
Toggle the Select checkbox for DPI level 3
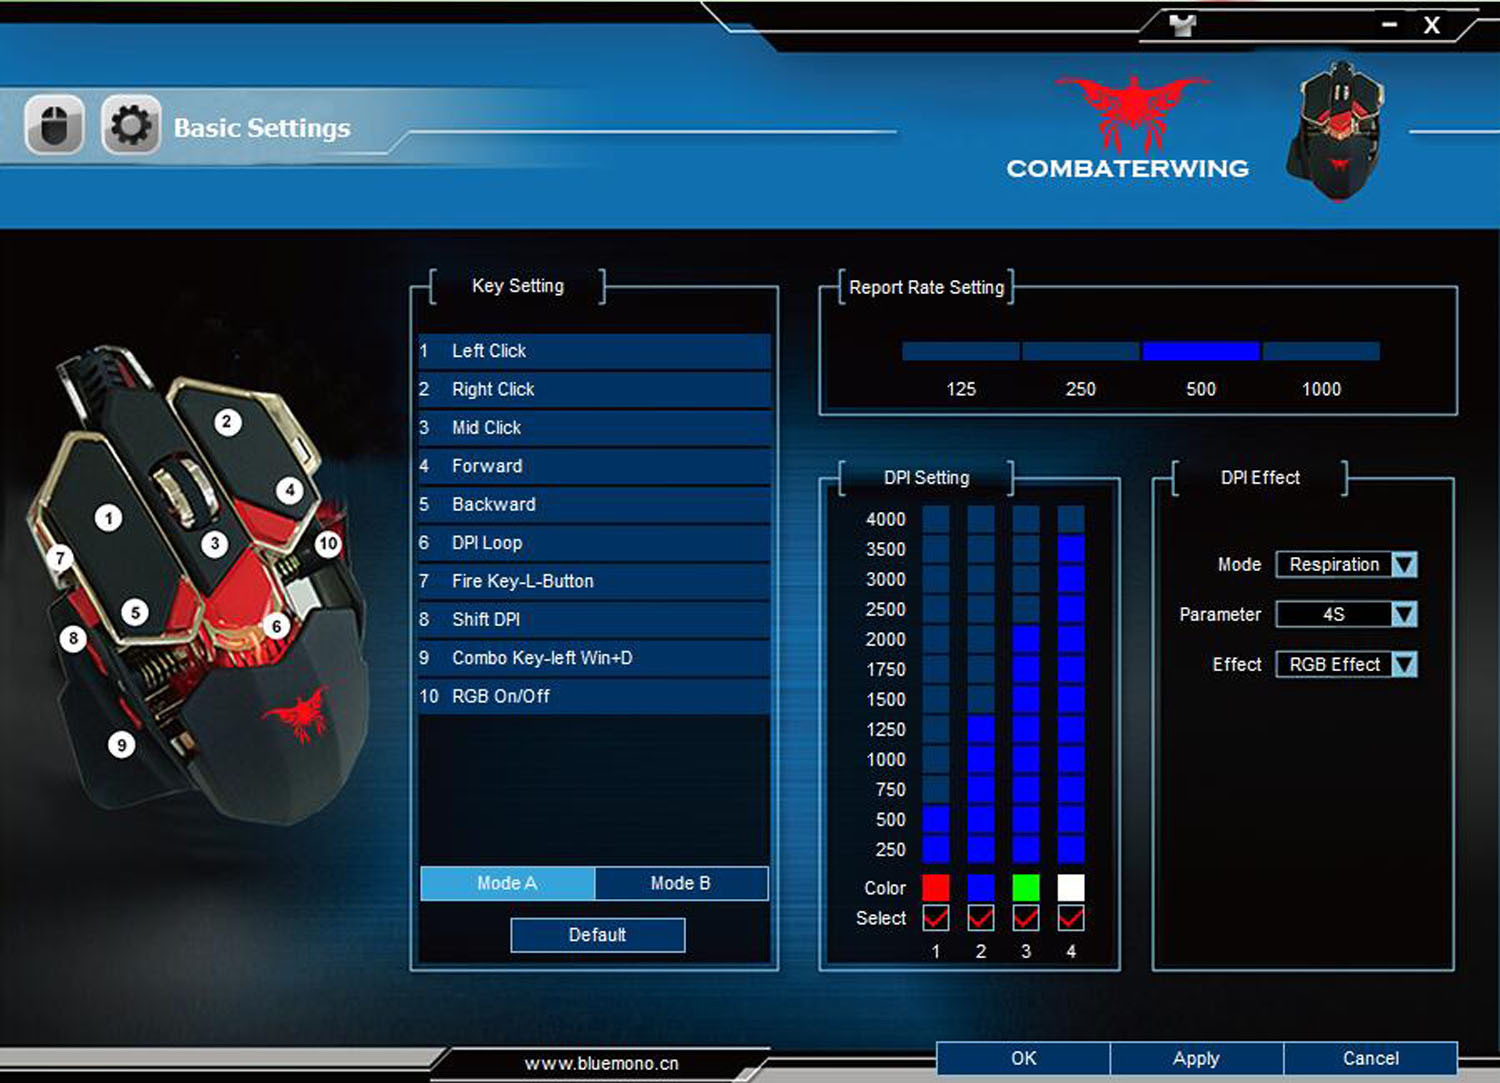coord(1026,917)
